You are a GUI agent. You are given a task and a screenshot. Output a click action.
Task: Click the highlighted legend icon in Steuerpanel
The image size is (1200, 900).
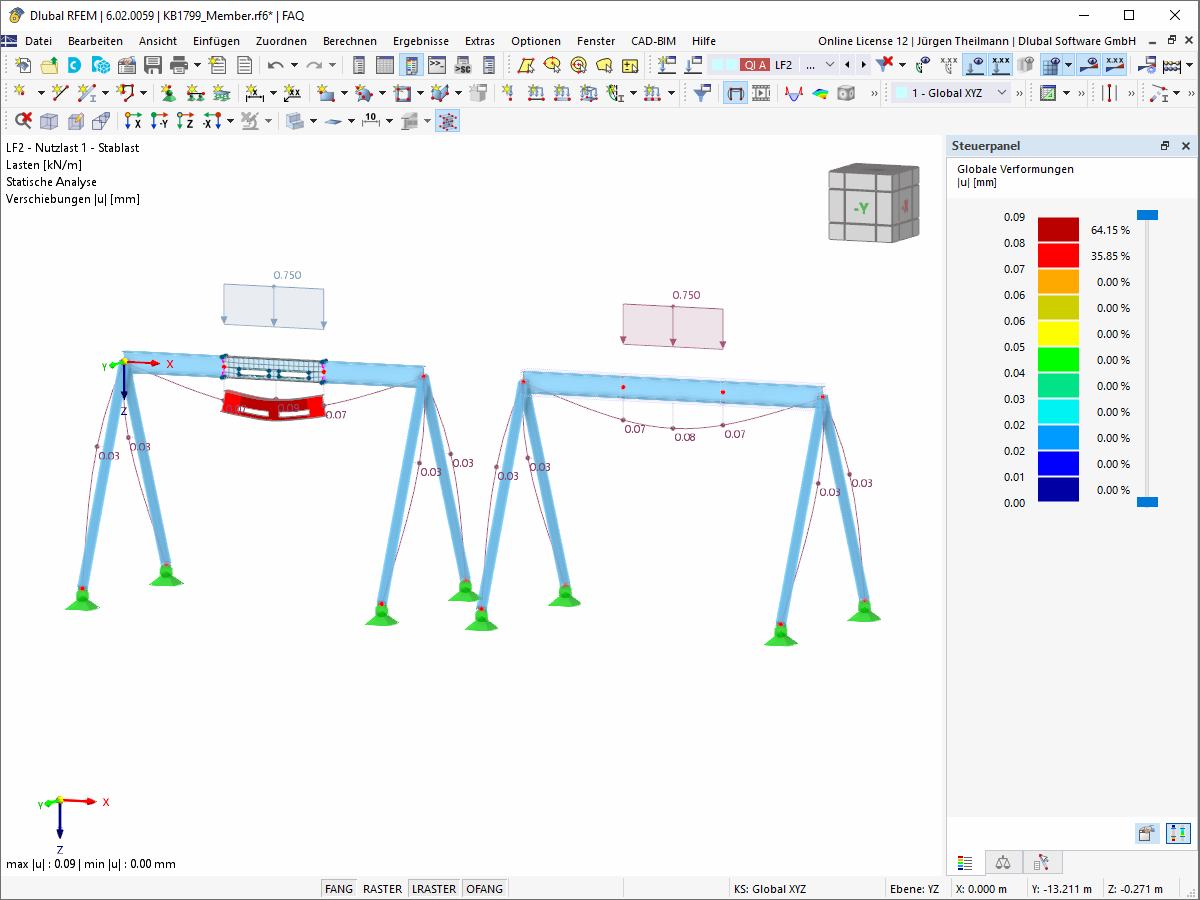coord(1178,832)
